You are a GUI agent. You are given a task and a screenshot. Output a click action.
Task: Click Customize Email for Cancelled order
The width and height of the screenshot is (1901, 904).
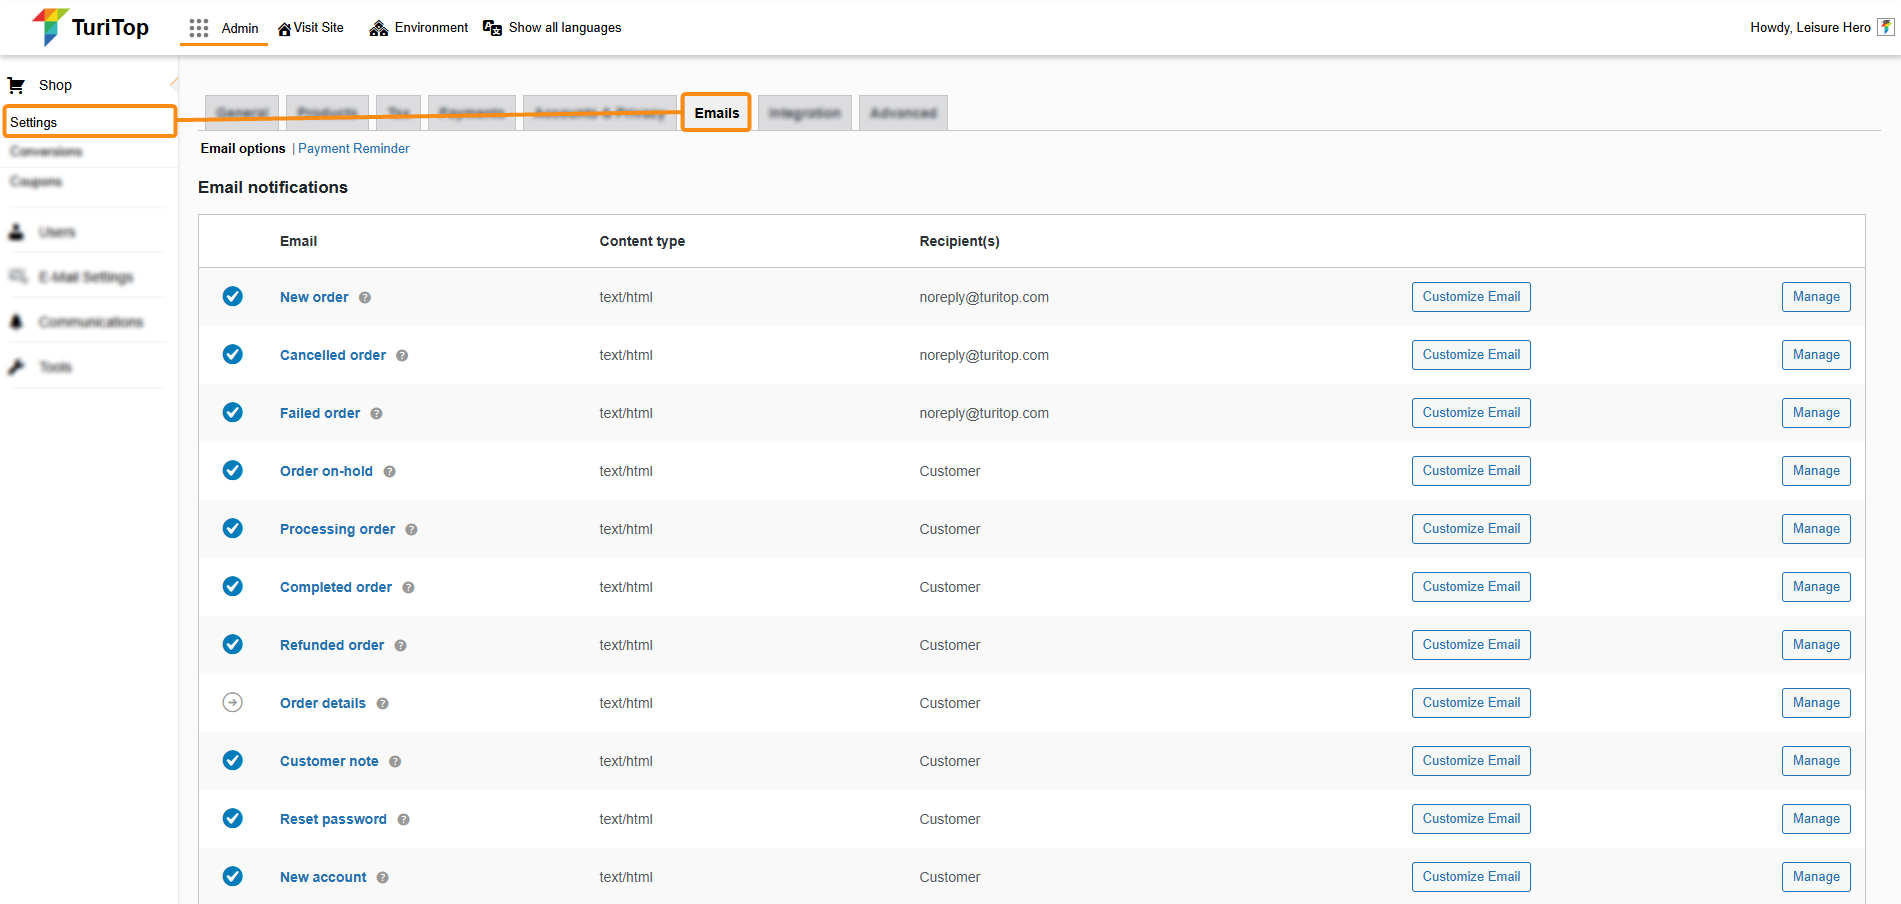click(x=1470, y=355)
